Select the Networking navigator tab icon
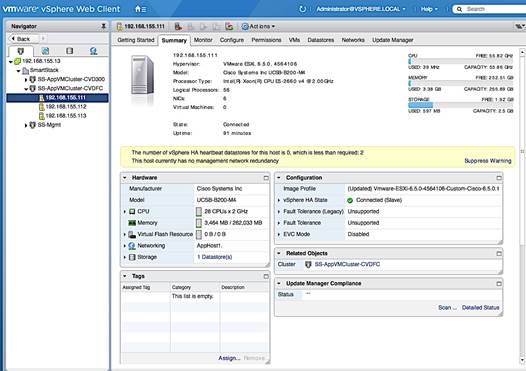This screenshot has height=371, width=526. (94, 51)
